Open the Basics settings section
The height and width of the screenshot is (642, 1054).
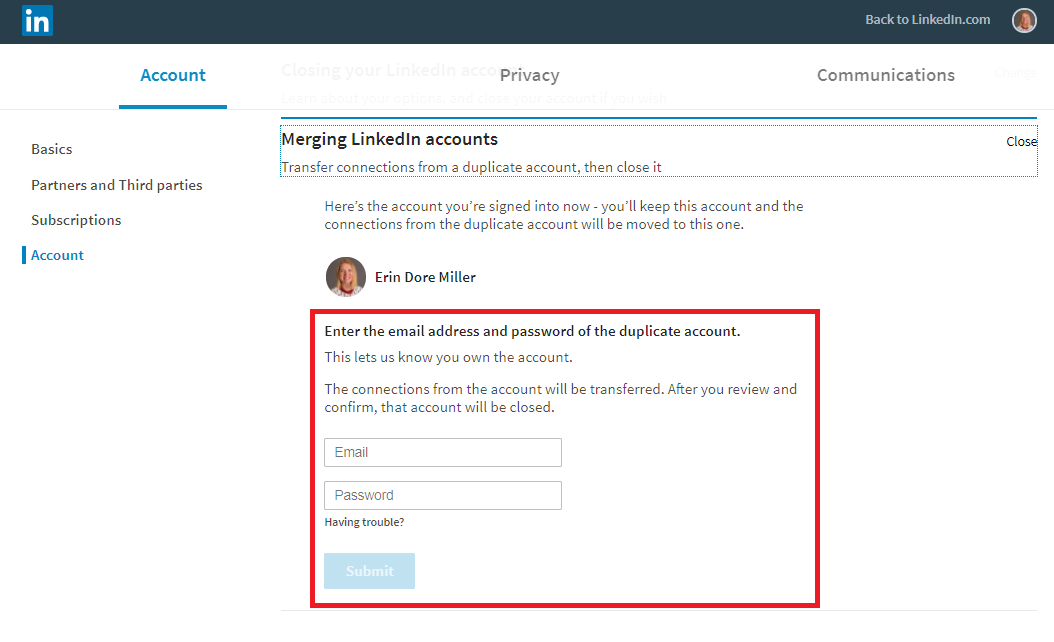click(x=51, y=149)
